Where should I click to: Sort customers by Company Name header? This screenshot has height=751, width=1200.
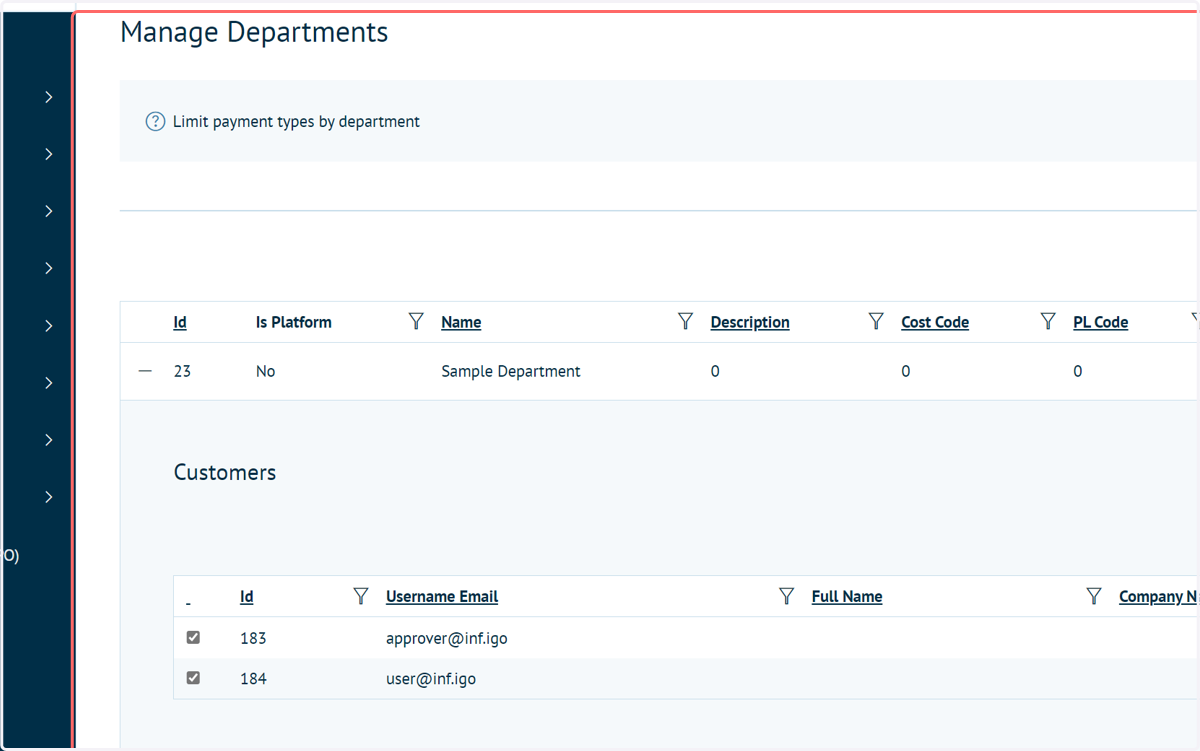tap(1158, 597)
